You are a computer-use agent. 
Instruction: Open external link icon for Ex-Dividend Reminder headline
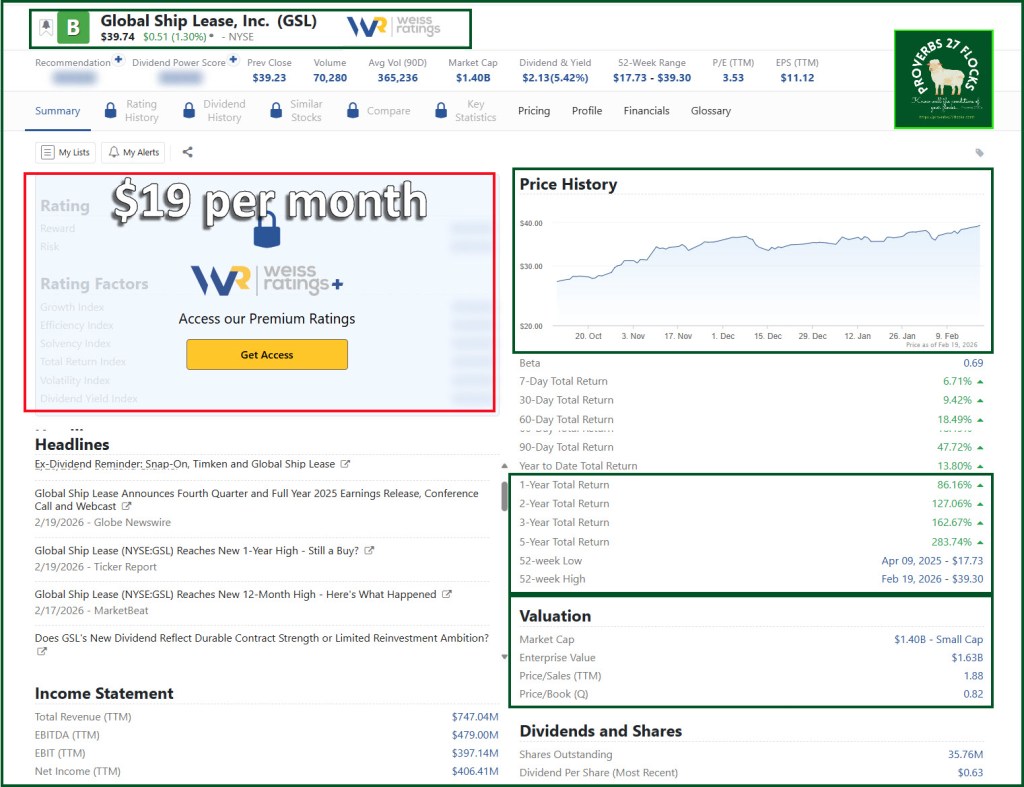345,465
